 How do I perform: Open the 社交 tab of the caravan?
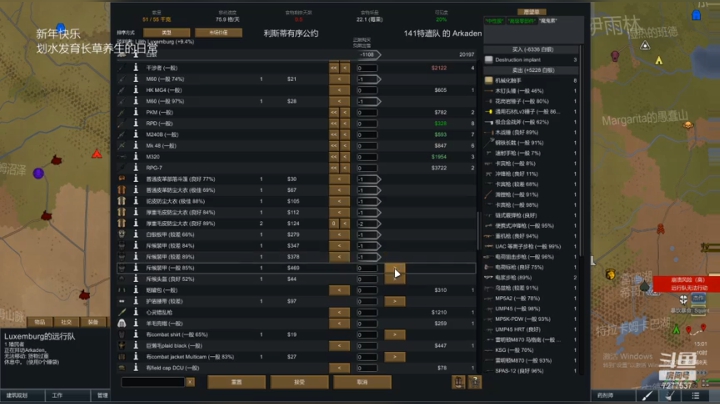click(67, 322)
